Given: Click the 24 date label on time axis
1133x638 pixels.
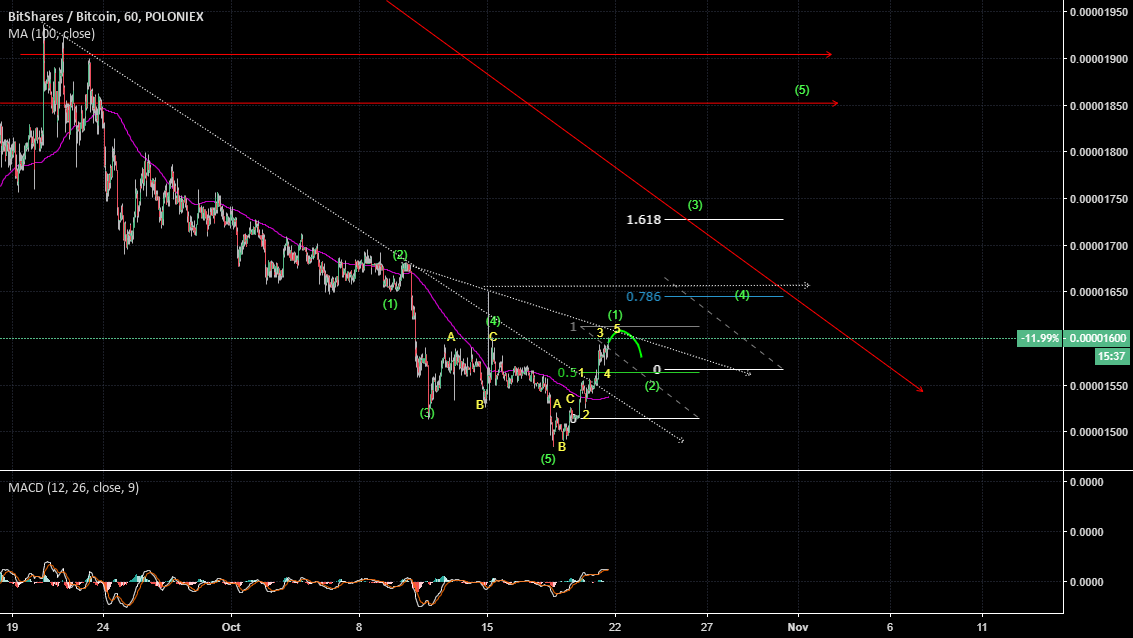Looking at the screenshot, I should [103, 626].
